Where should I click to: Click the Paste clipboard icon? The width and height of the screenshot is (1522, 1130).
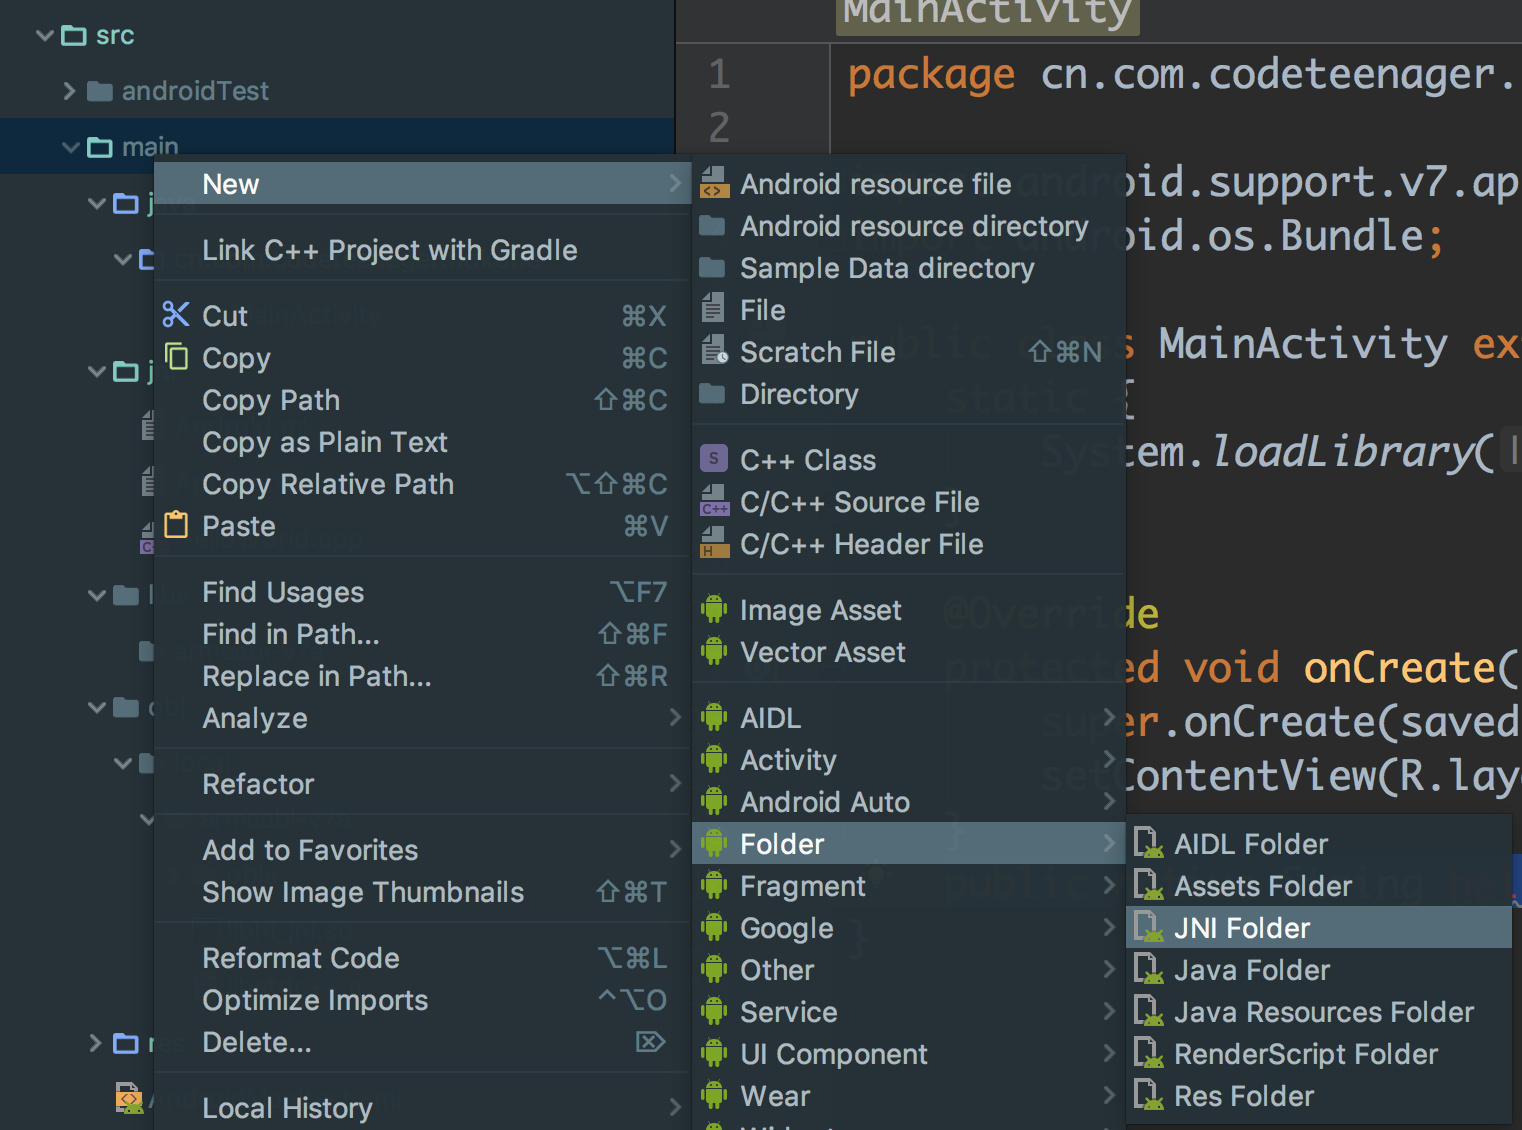176,525
